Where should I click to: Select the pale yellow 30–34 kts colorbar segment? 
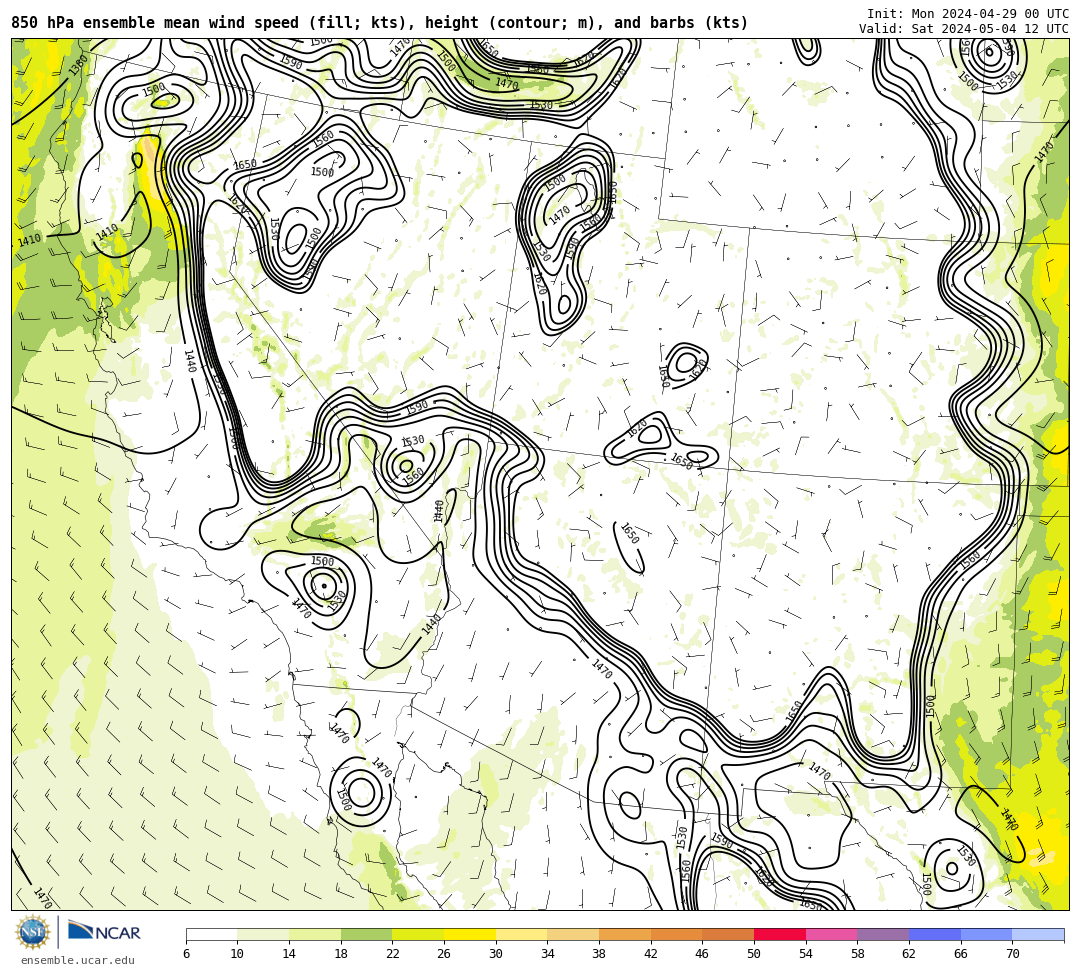point(521,934)
